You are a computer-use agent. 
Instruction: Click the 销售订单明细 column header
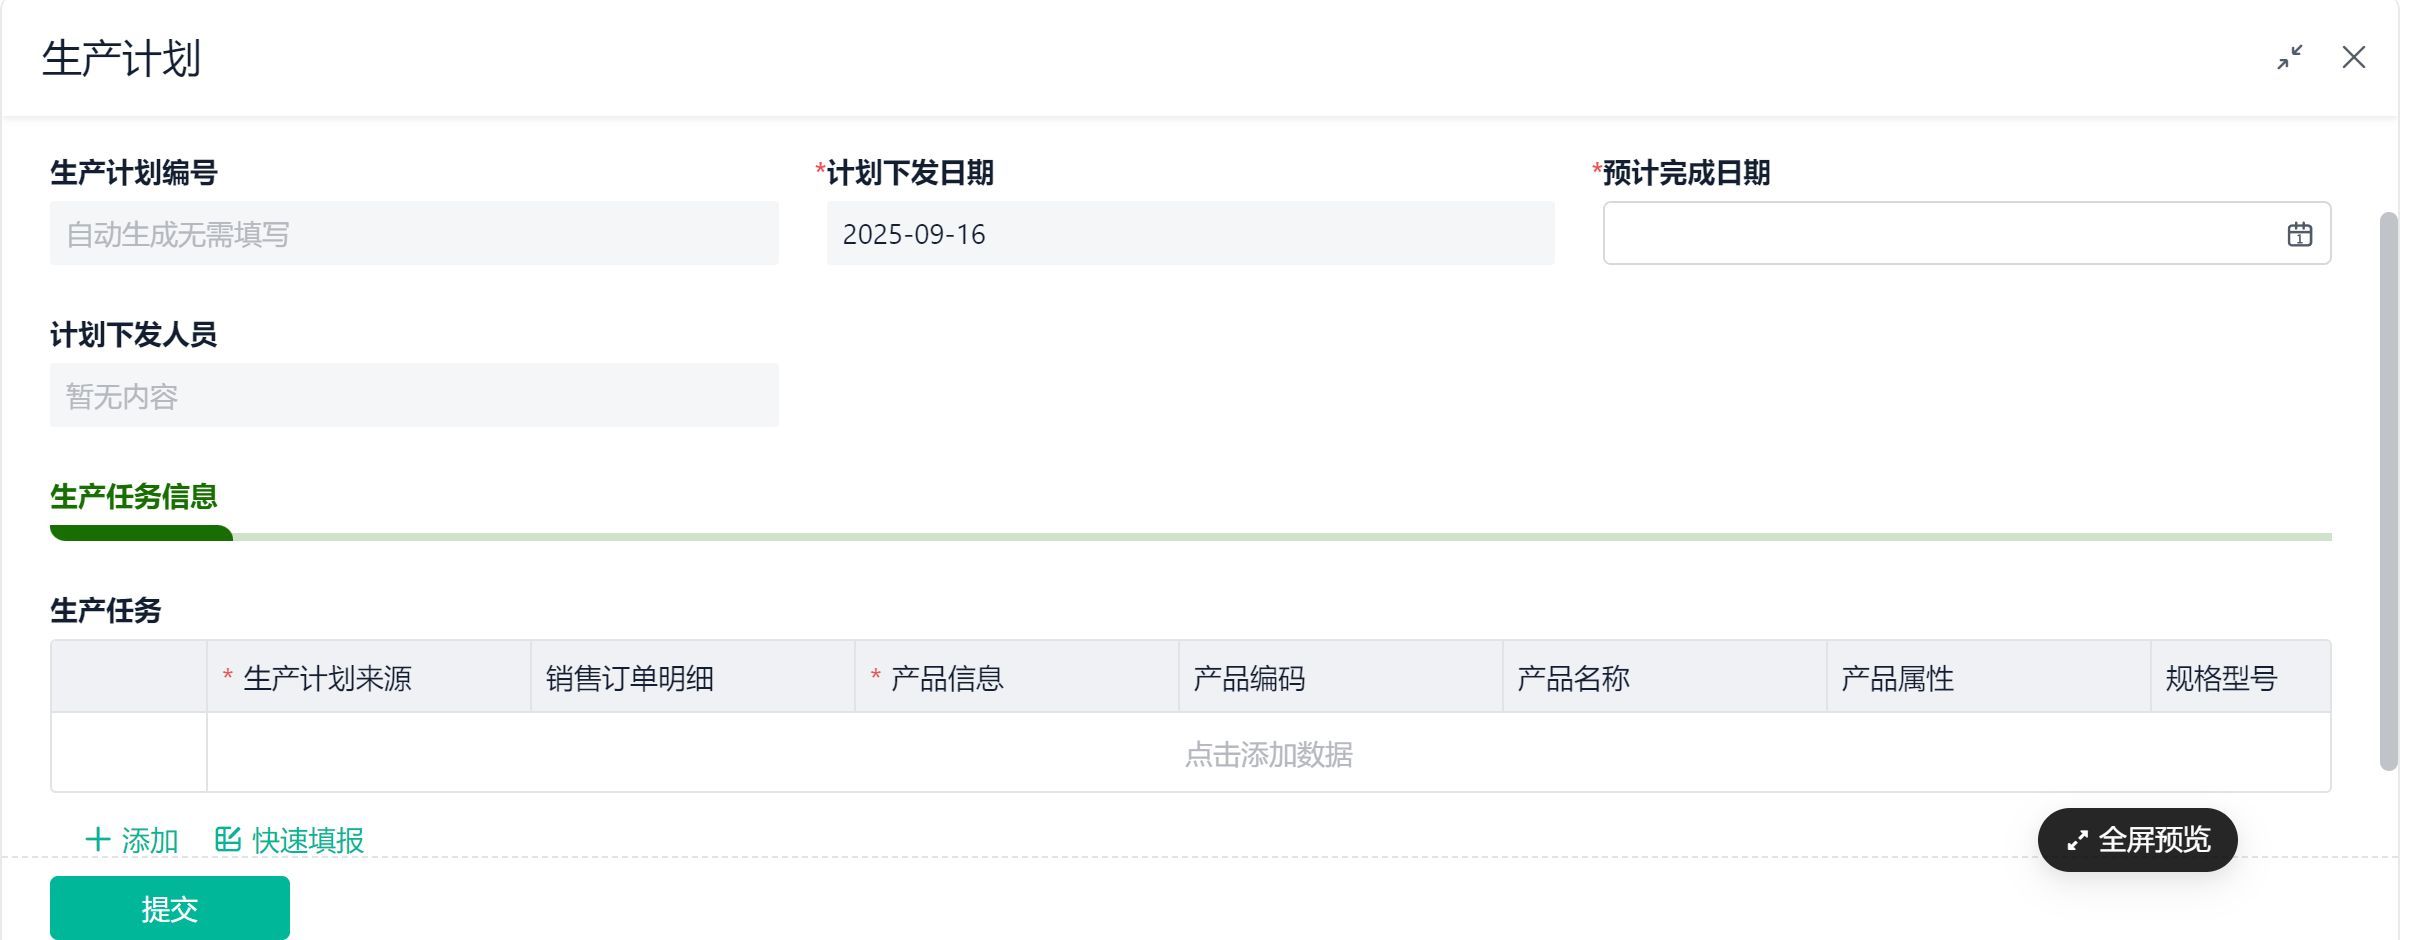click(x=630, y=678)
